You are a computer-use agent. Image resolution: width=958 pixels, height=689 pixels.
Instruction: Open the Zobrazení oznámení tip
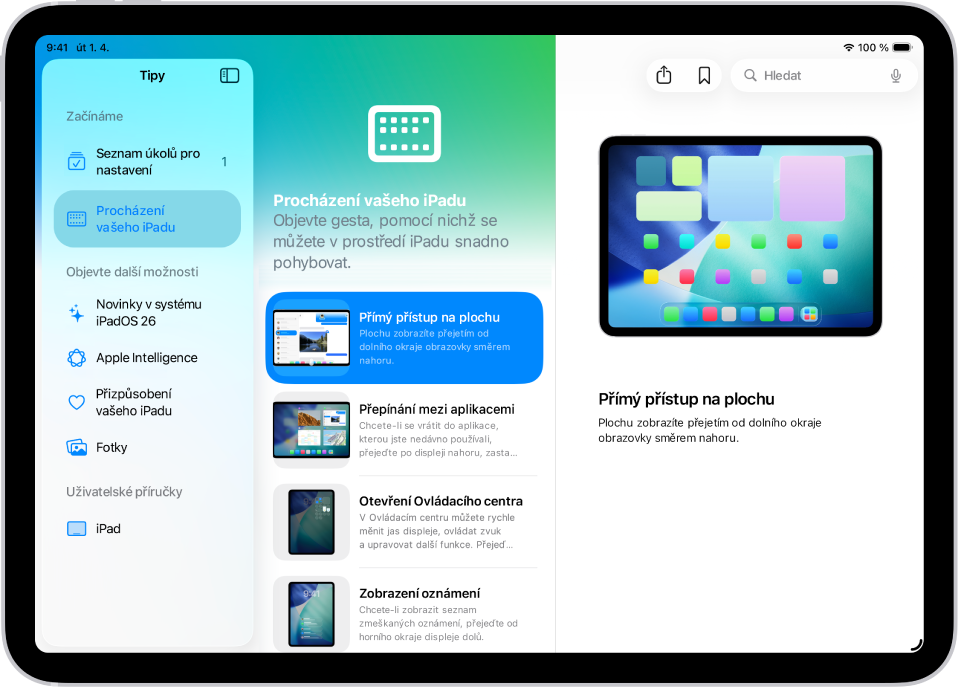tap(404, 614)
